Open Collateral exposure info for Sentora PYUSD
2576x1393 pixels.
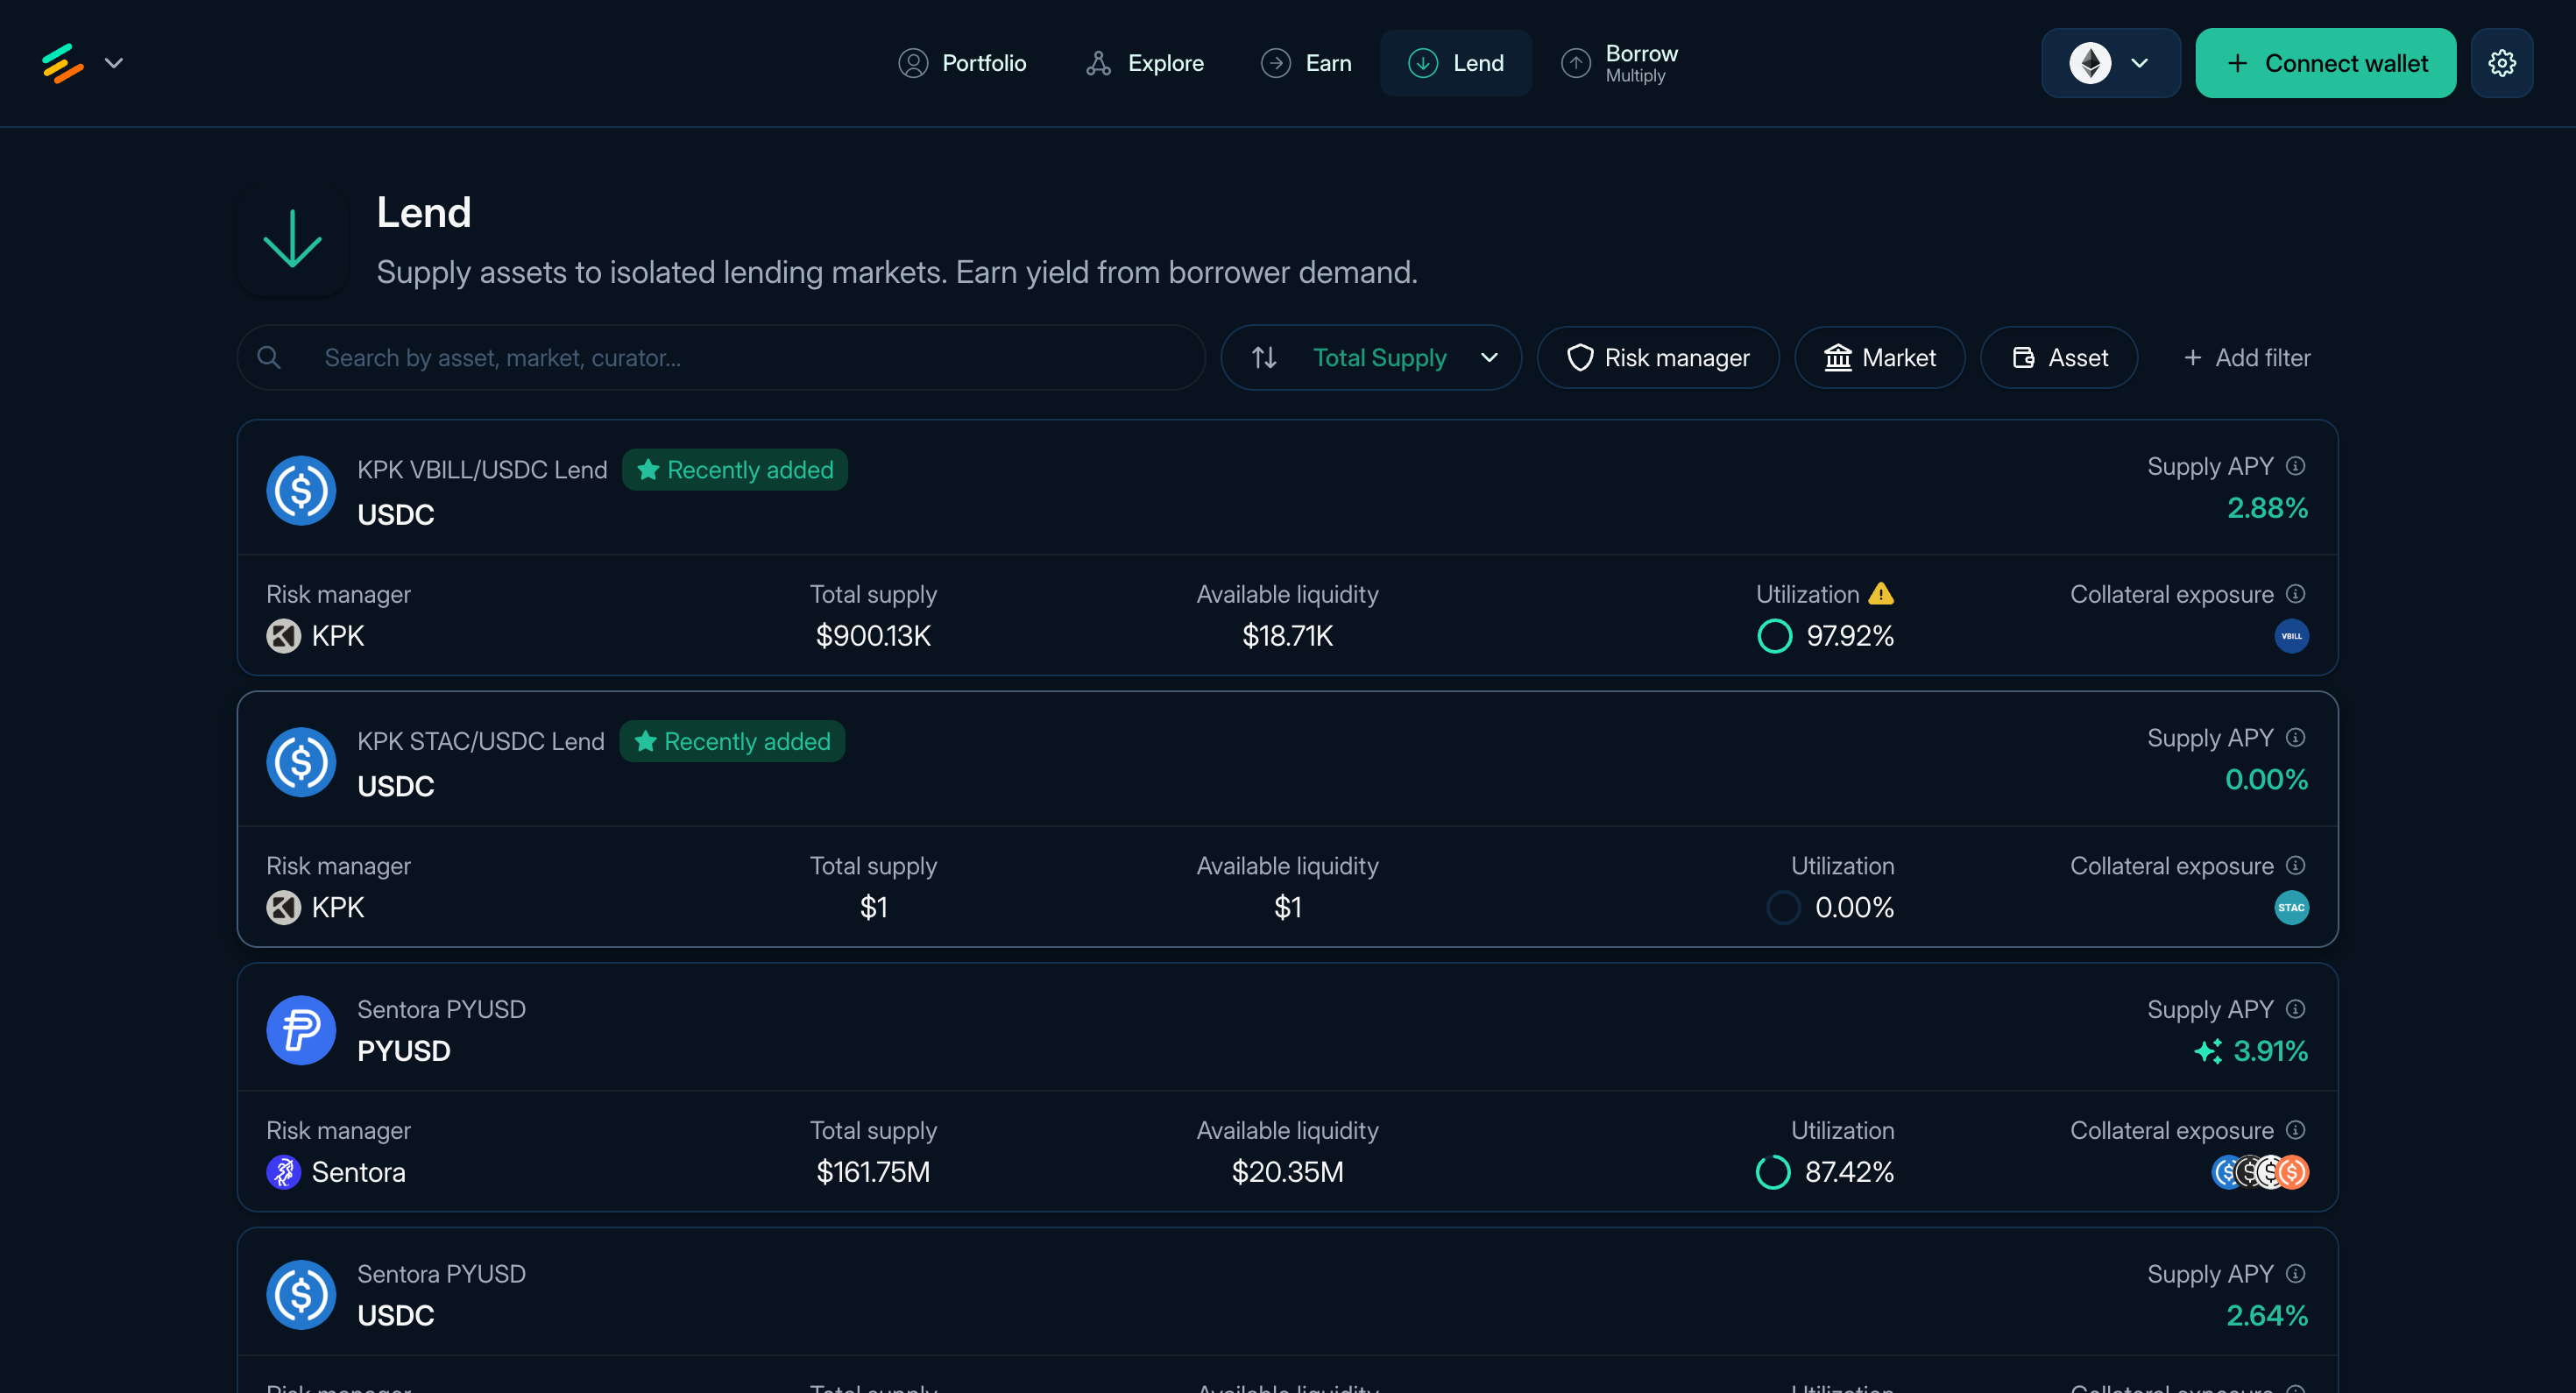2296,1130
